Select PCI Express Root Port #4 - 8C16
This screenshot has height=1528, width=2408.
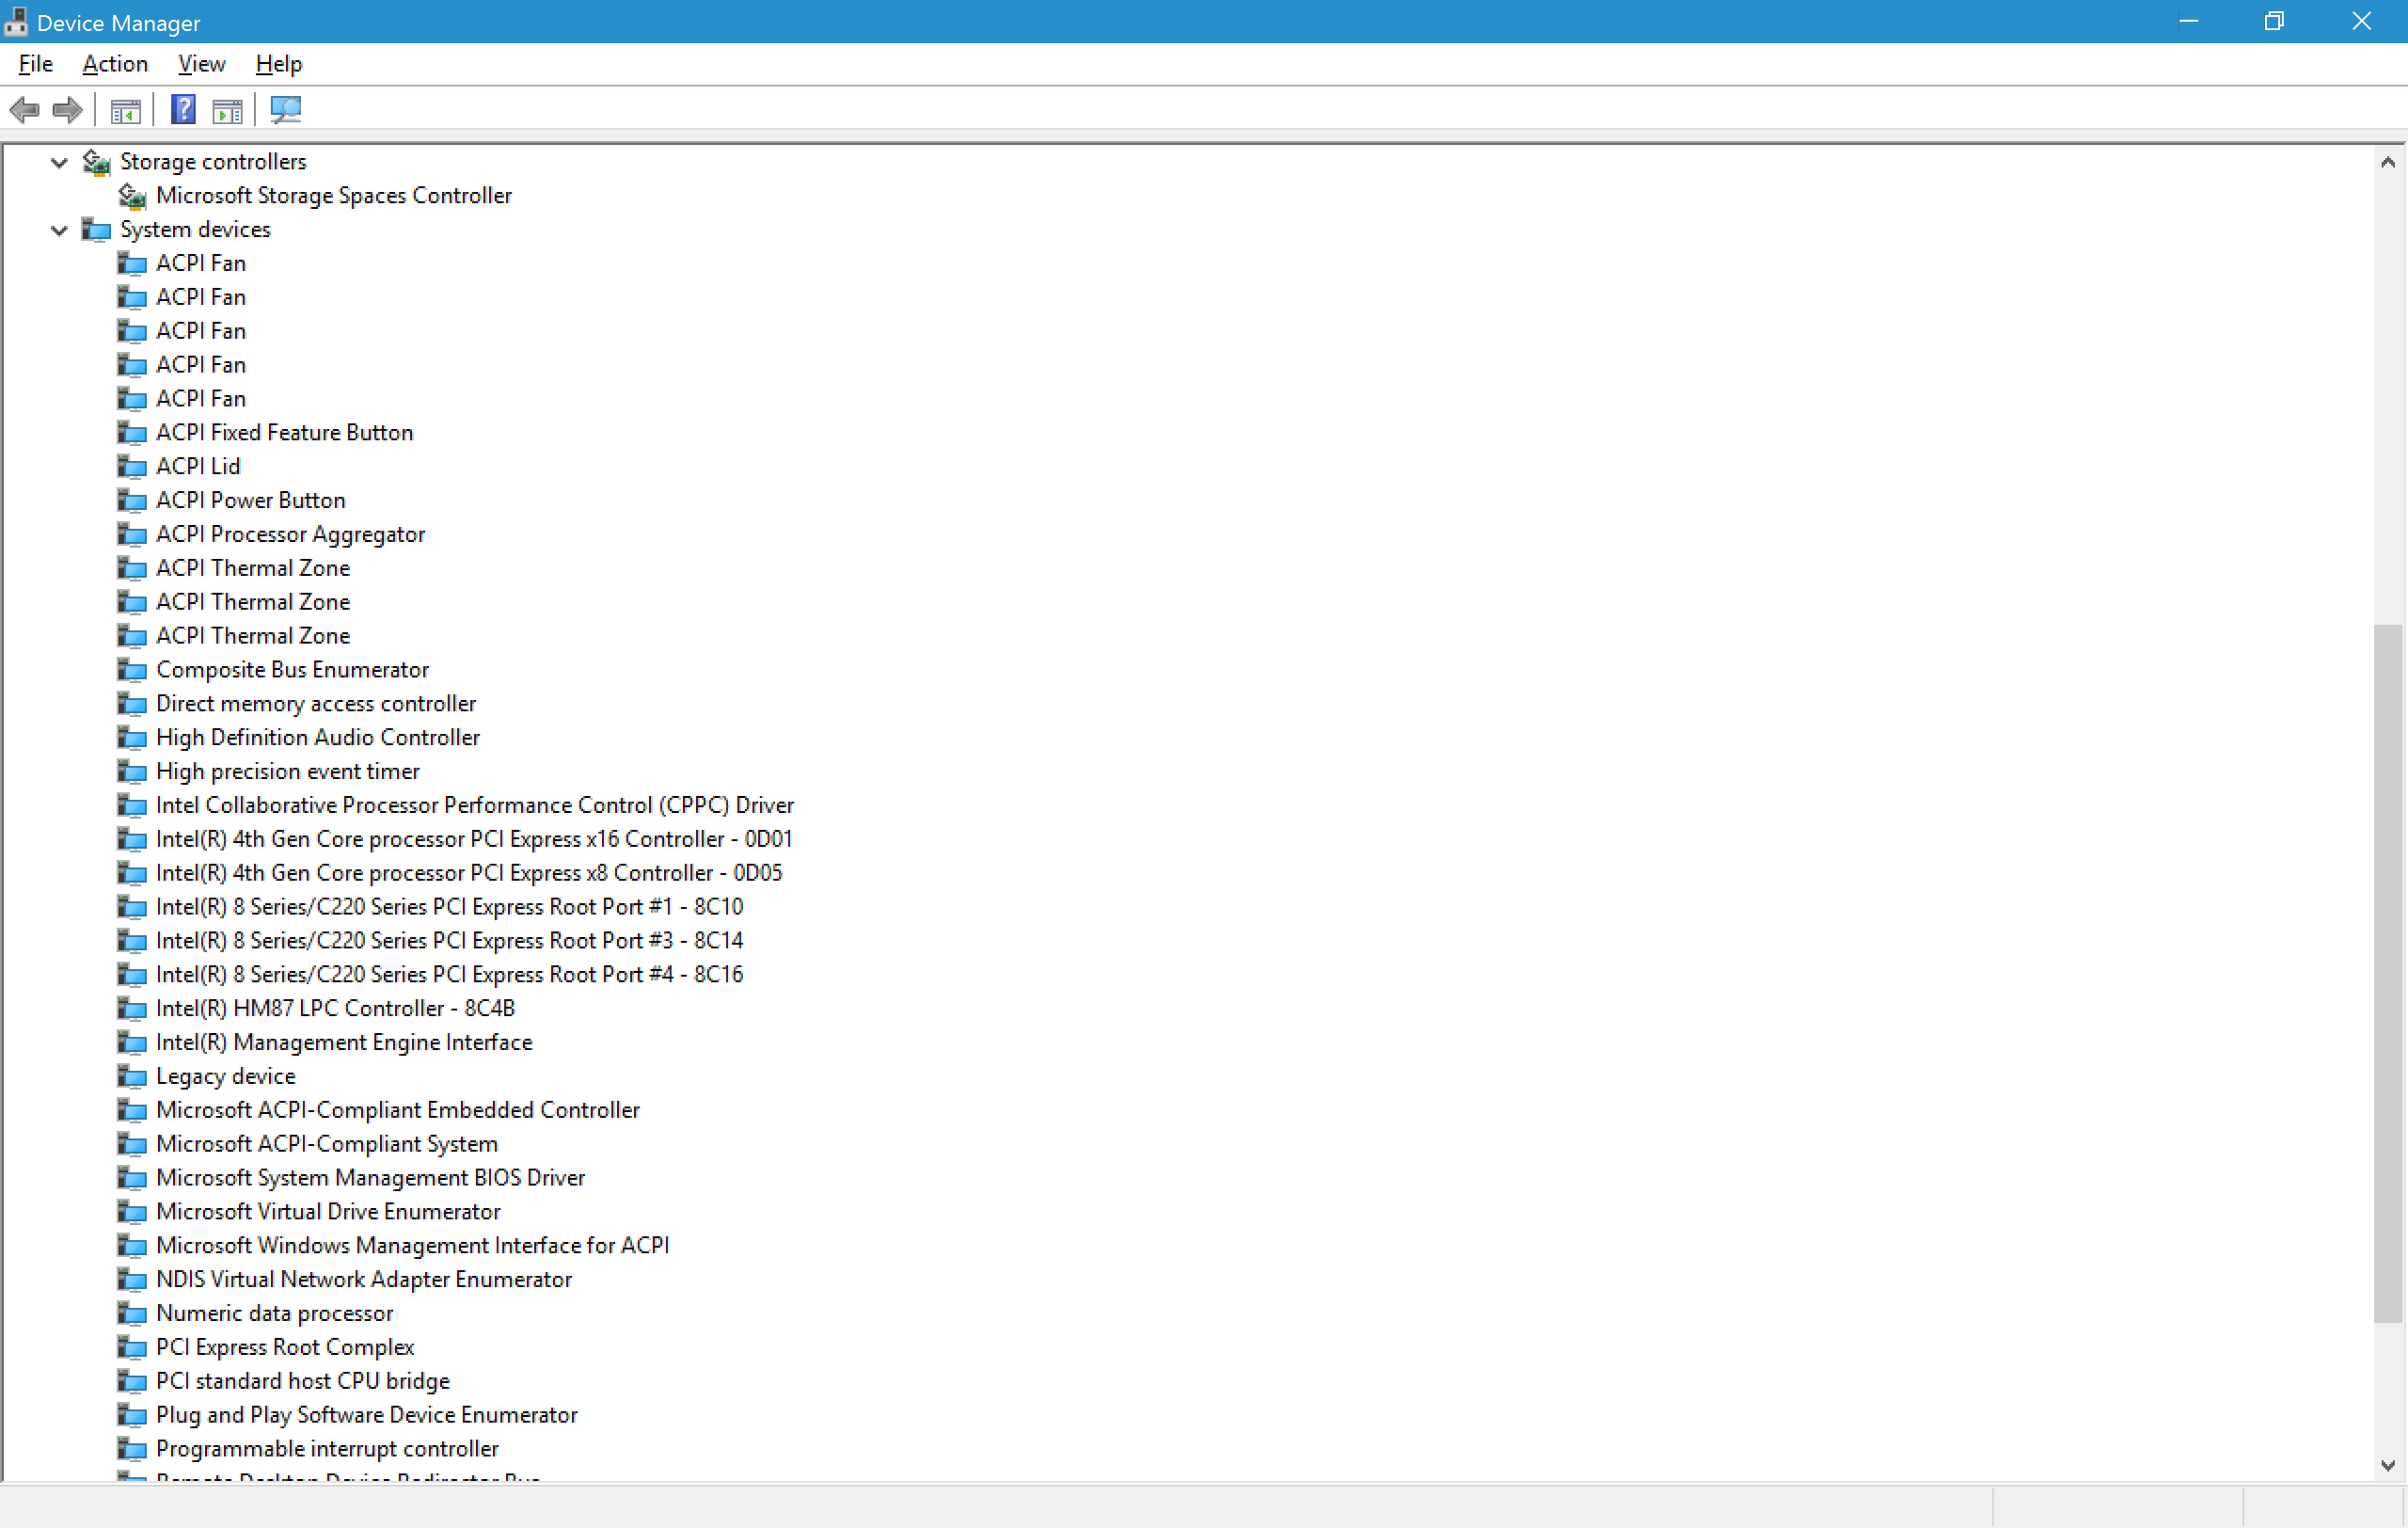450,975
